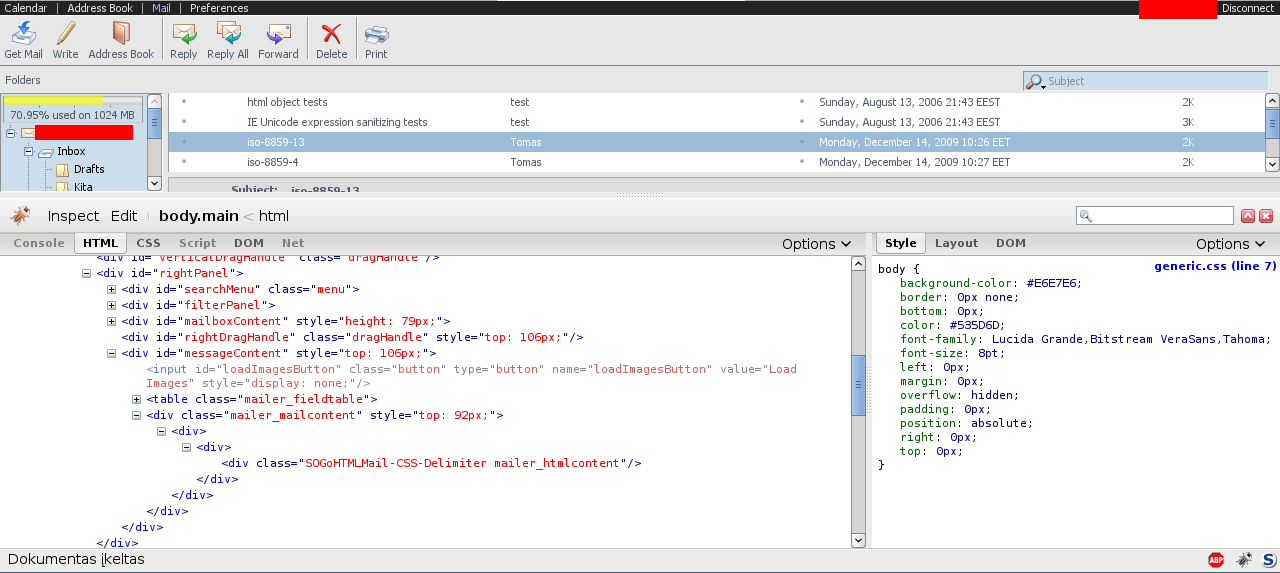Click the Inspect button in Firebug
This screenshot has width=1280, height=573.
pyautogui.click(x=73, y=216)
